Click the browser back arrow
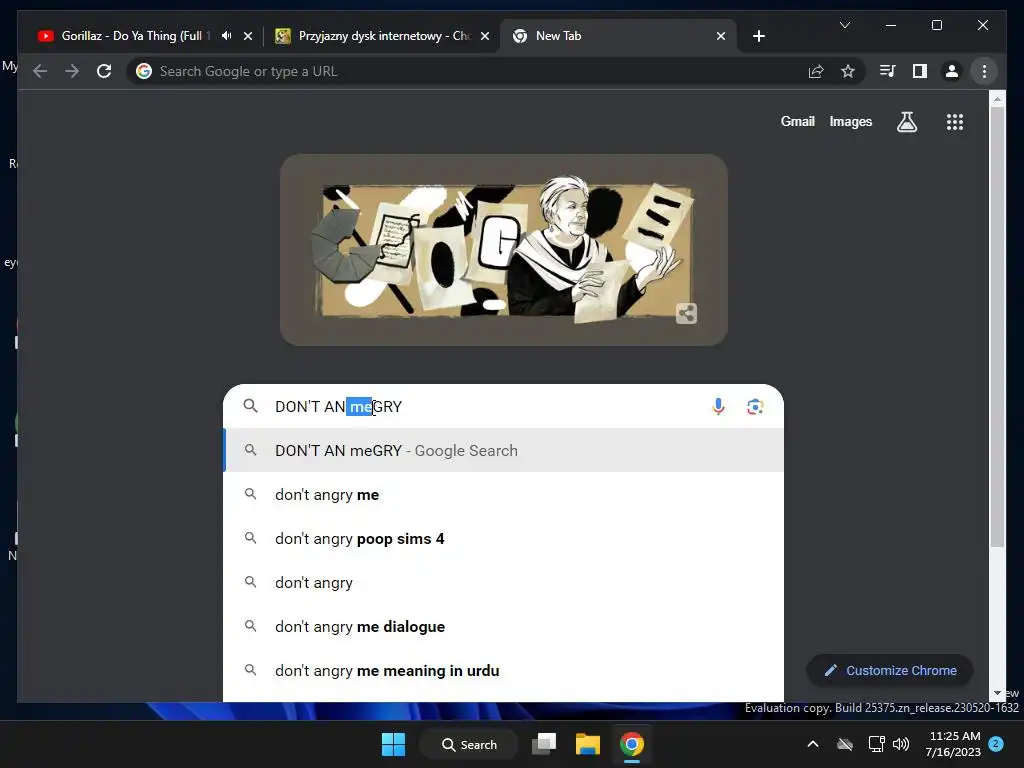The image size is (1024, 768). click(40, 71)
